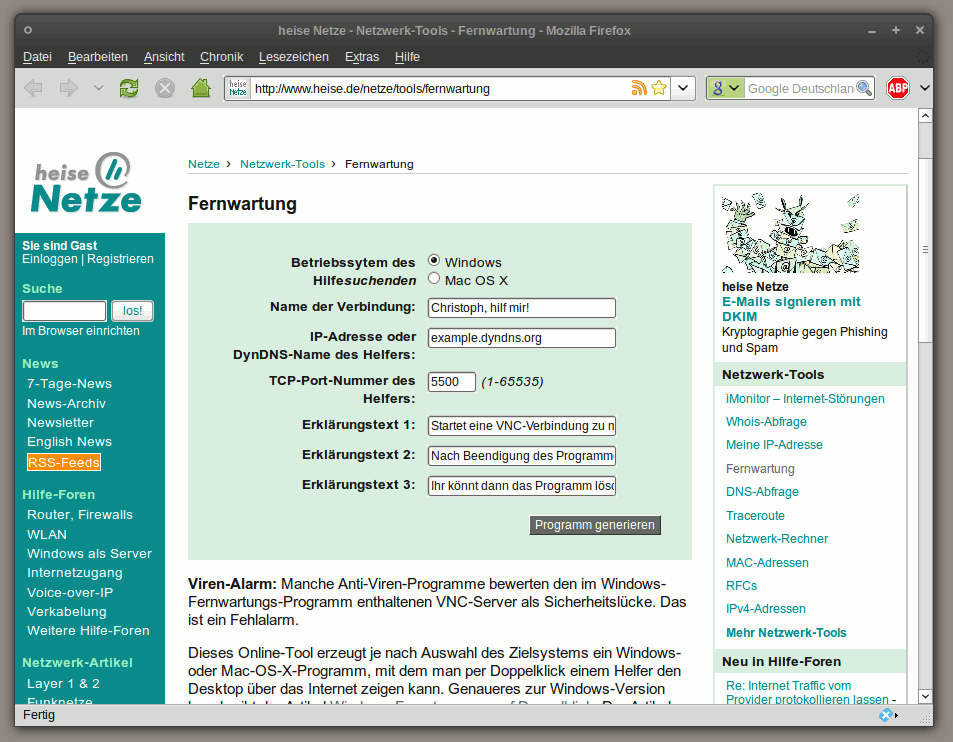Image resolution: width=953 pixels, height=742 pixels.
Task: Open the Bearbeiten menu
Action: [x=98, y=57]
